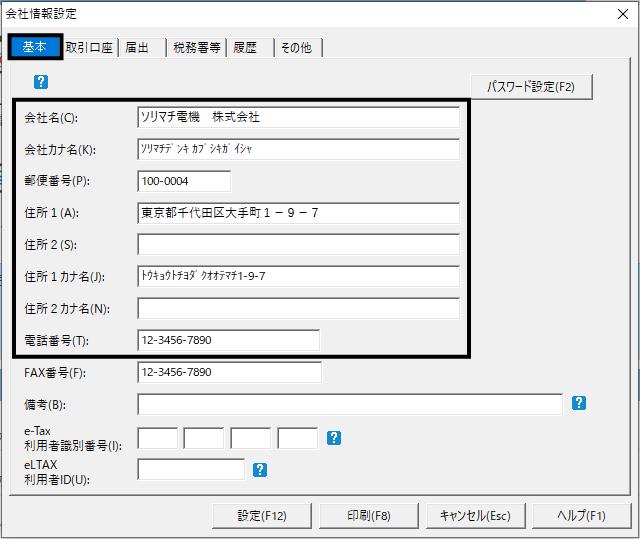Focus the 住所1 address field
Image resolution: width=640 pixels, height=539 pixels.
tap(298, 213)
